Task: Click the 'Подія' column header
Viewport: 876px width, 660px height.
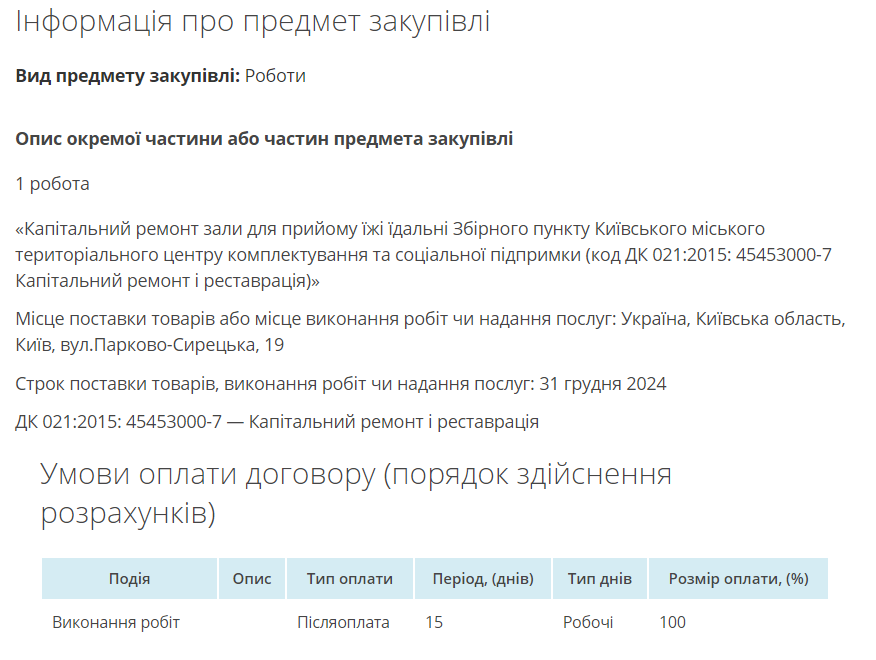Action: pyautogui.click(x=129, y=579)
